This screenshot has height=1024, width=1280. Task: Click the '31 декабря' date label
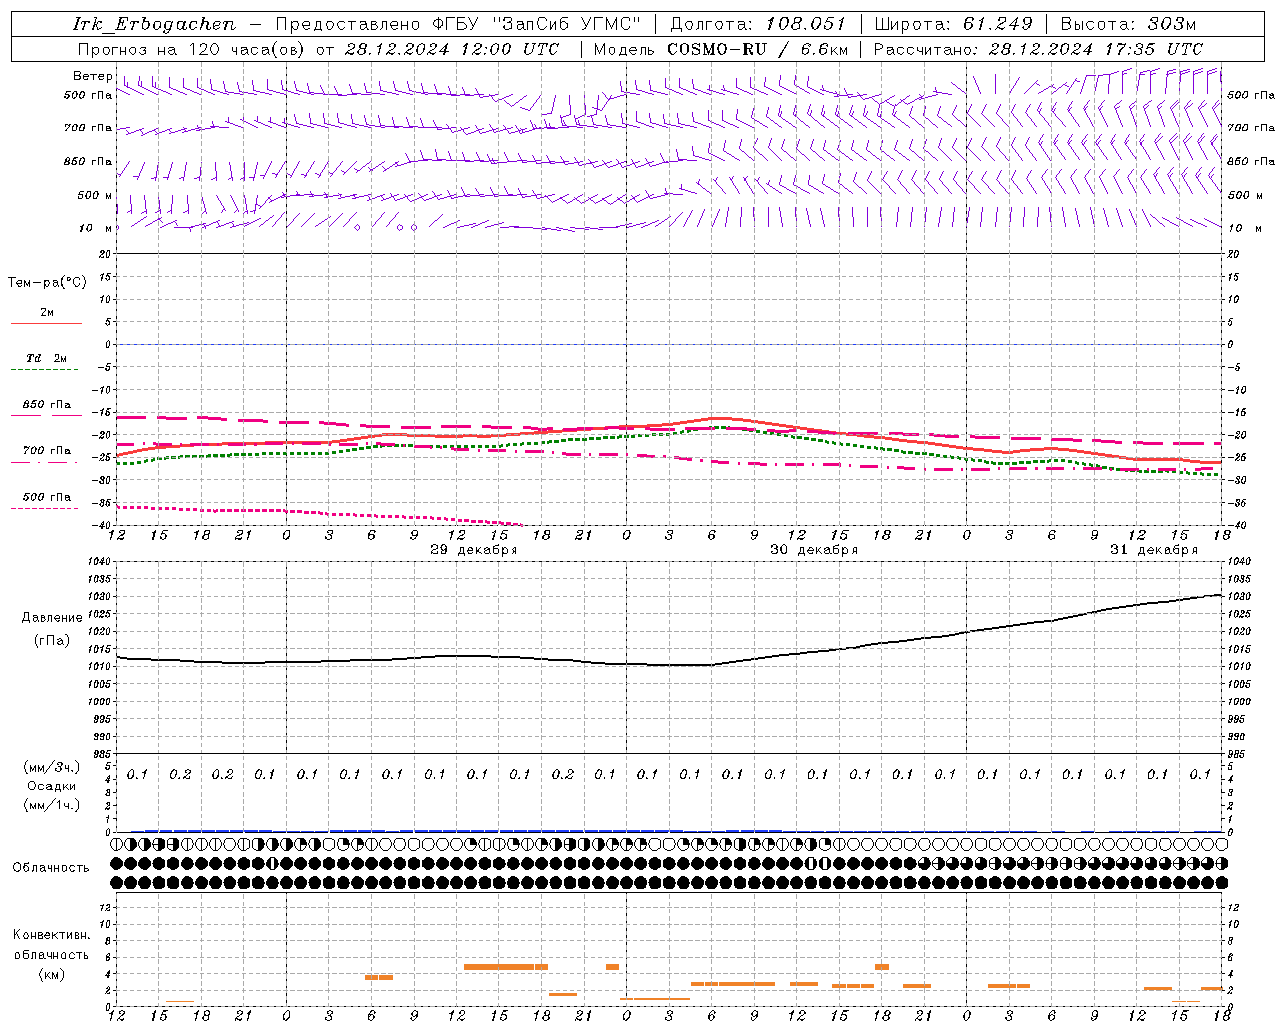tap(1153, 550)
